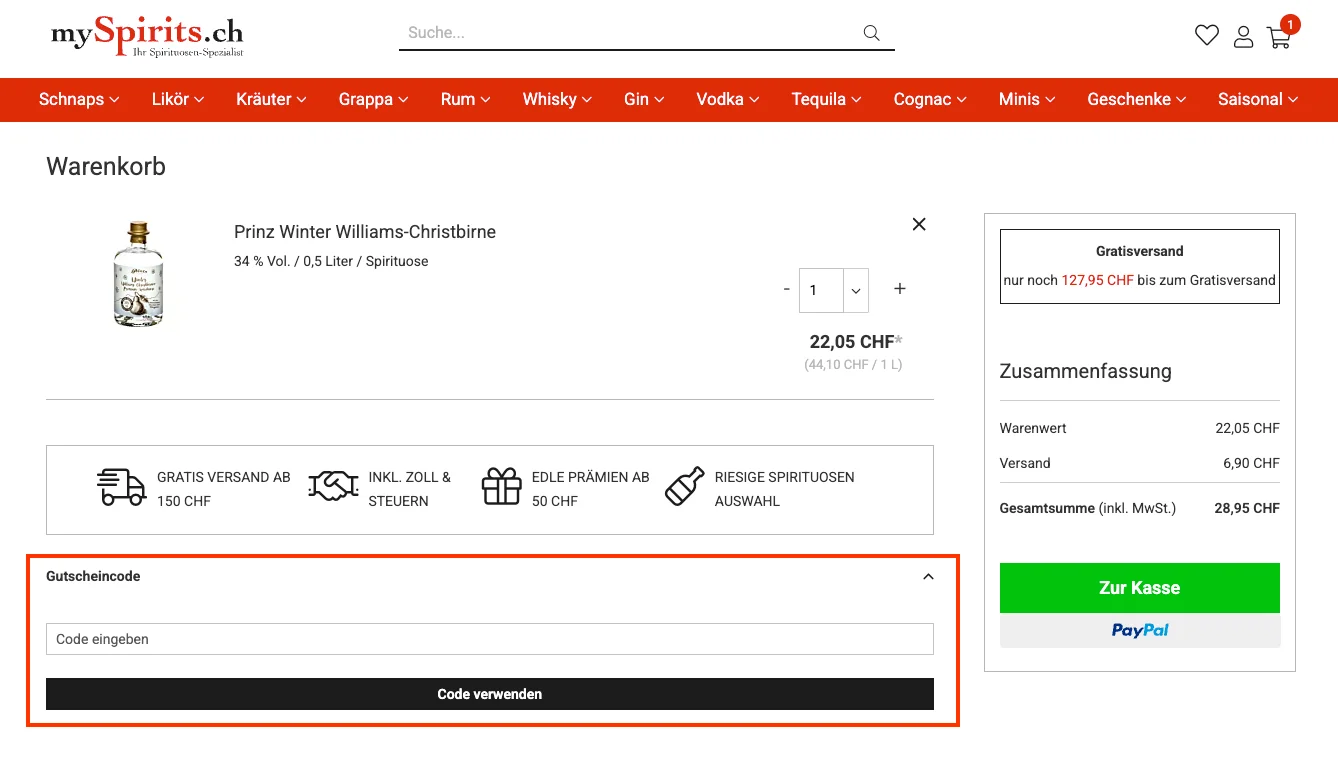Screen dimensions: 1338x759
Task: Expand the Whisky category menu
Action: (556, 99)
